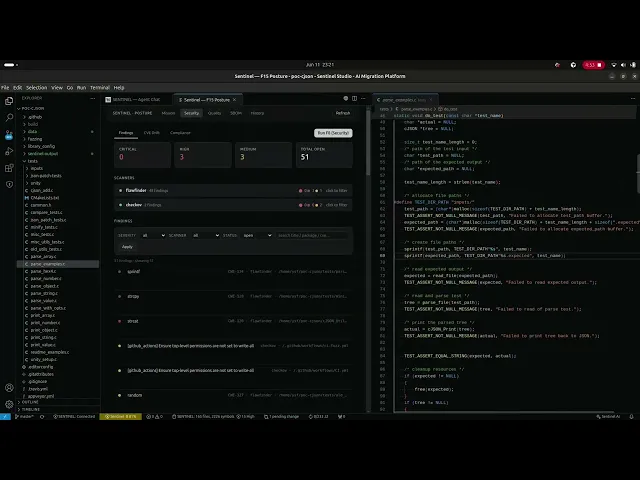This screenshot has height=480, width=640.
Task: Select the Compliance sub-tab
Action: click(x=180, y=133)
